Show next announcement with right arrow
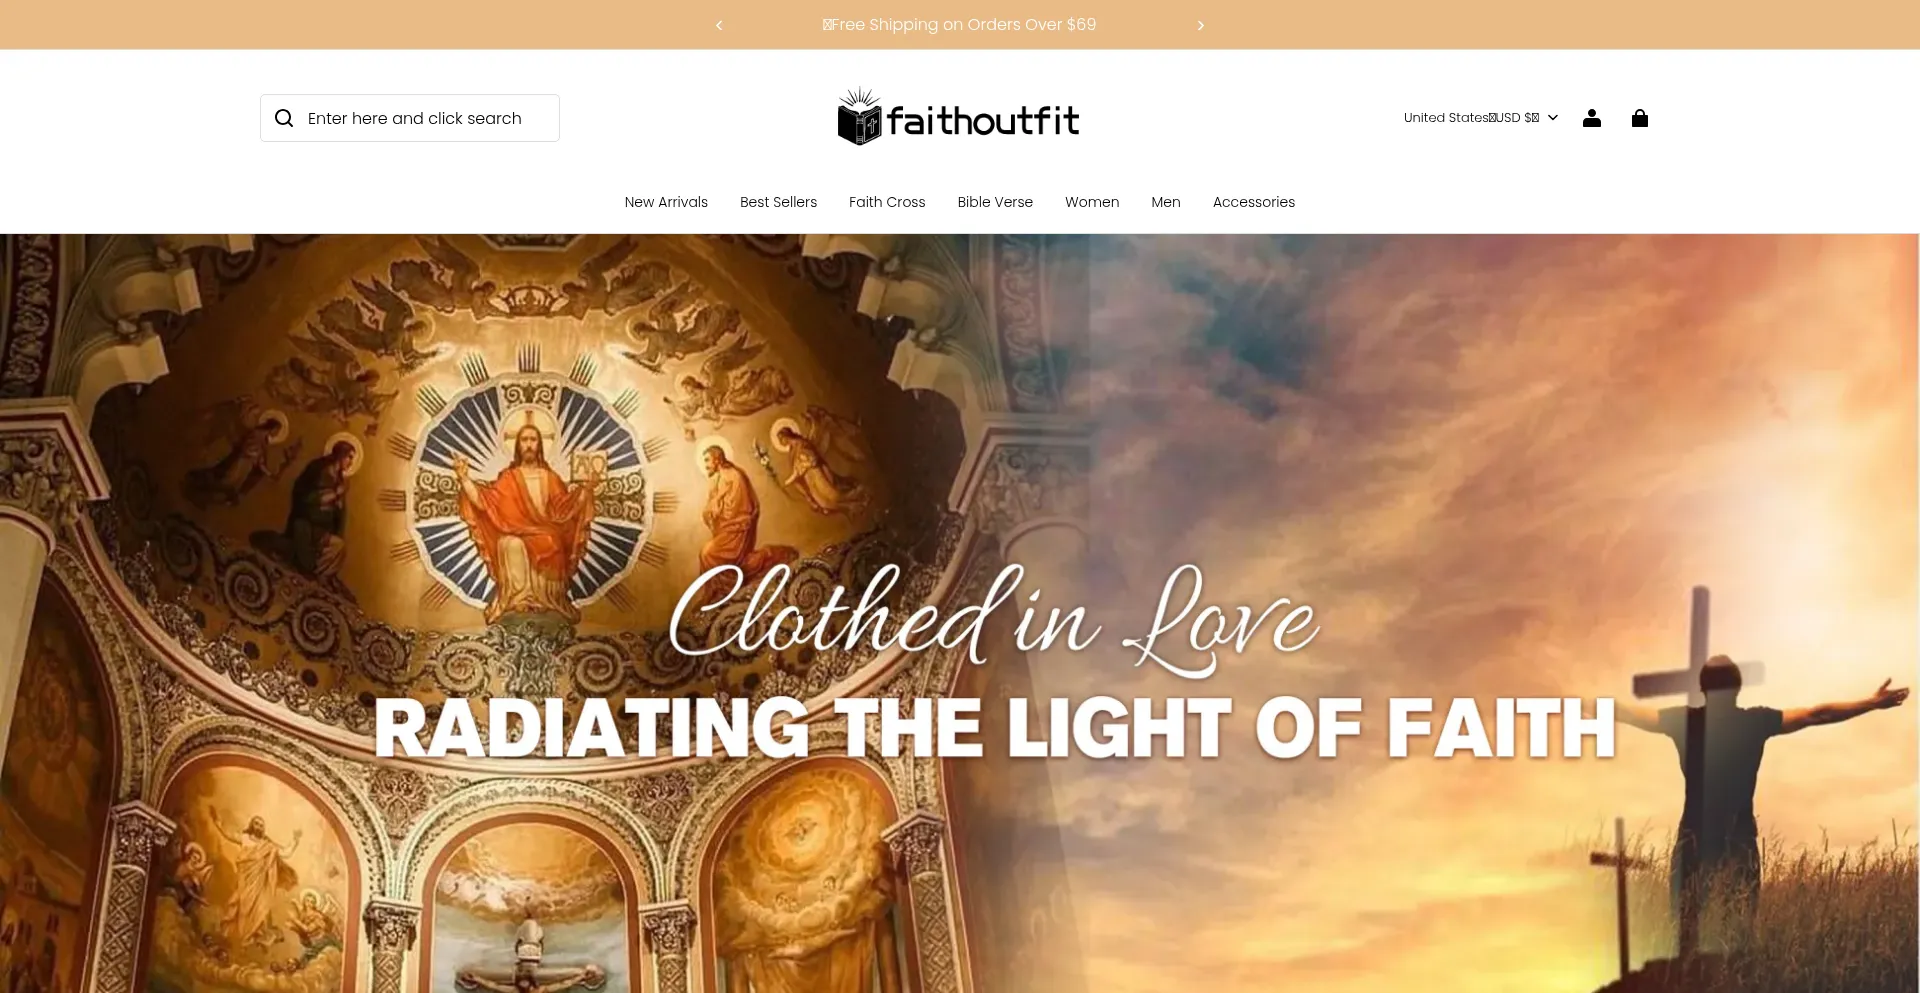 coord(1201,25)
